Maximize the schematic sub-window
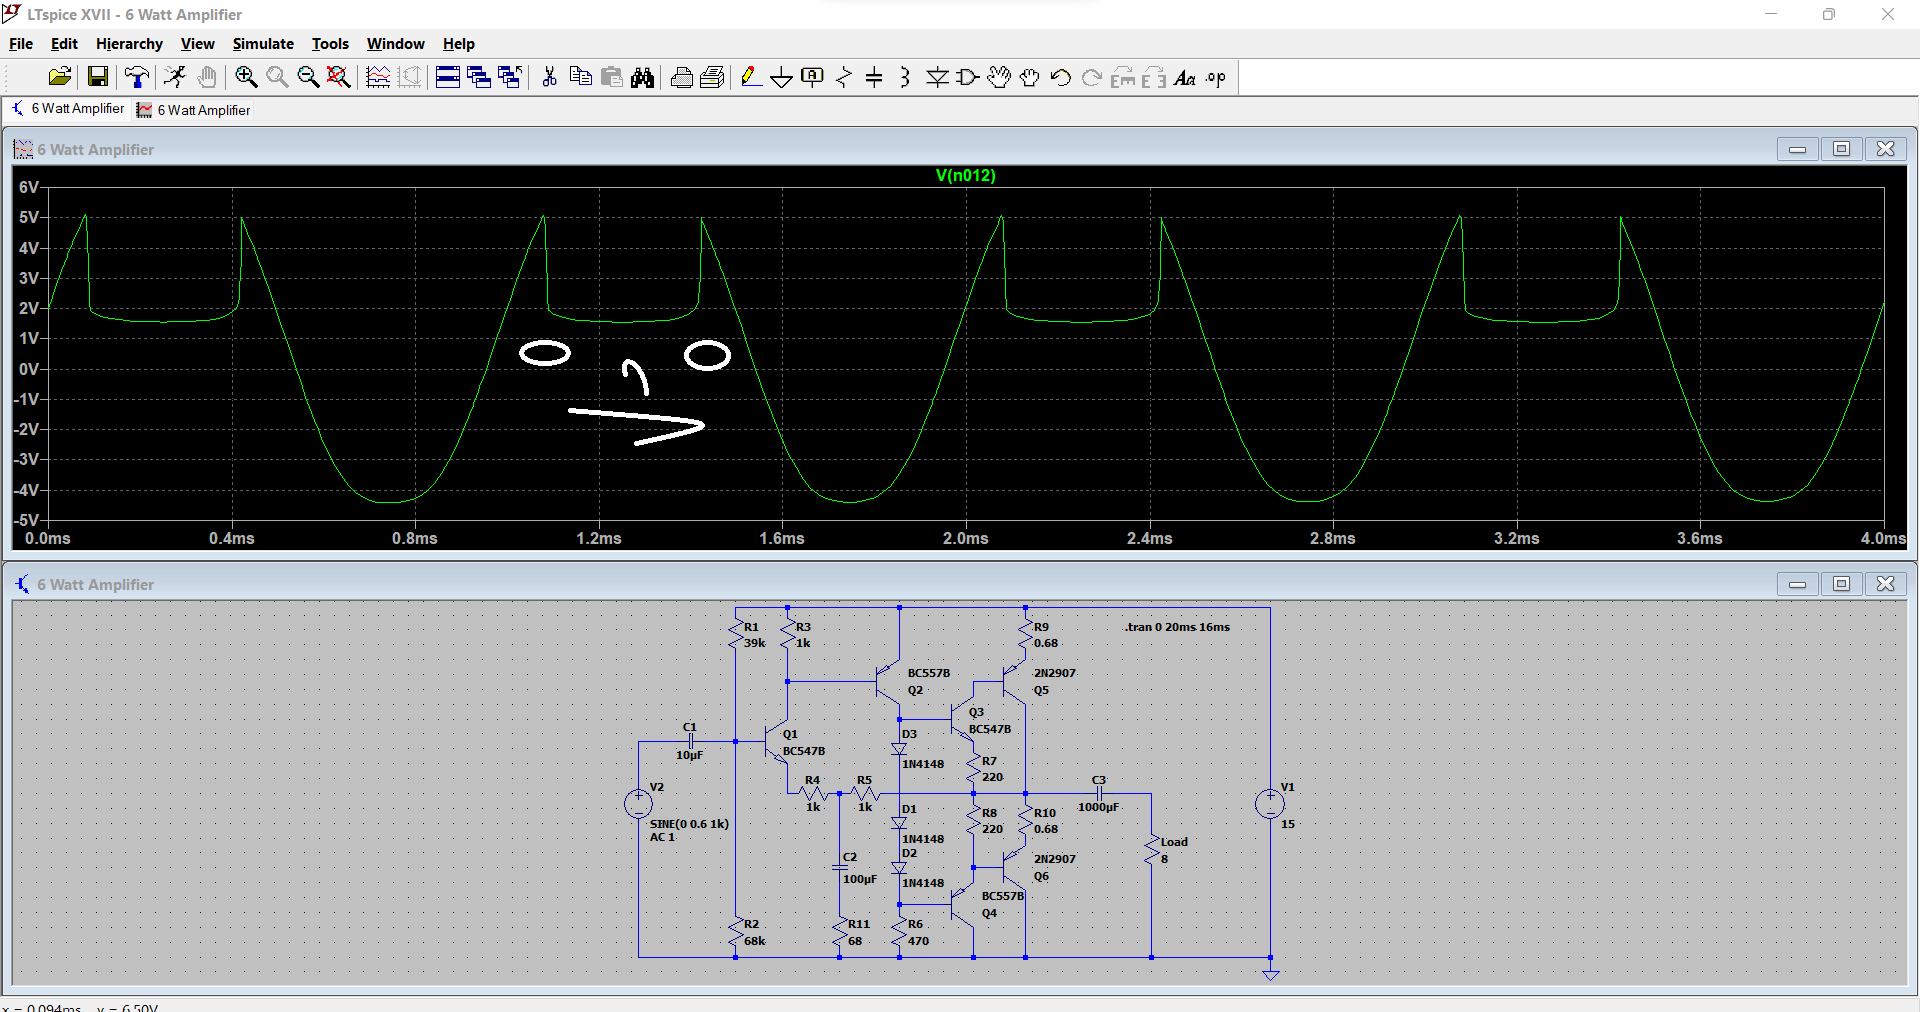 (x=1841, y=584)
